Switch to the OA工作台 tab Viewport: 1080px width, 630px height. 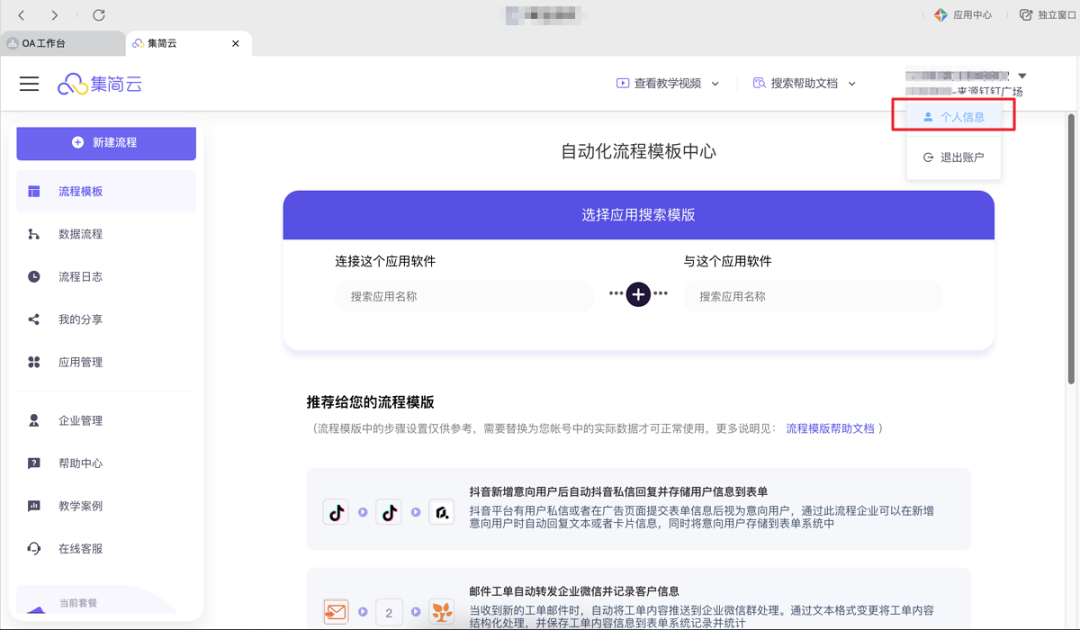click(63, 43)
